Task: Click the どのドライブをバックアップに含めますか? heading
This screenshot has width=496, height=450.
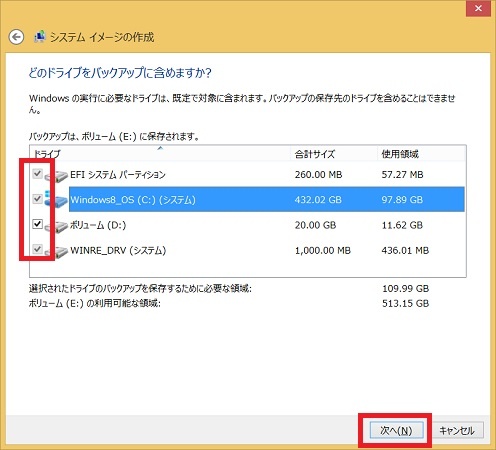Action: click(x=120, y=73)
